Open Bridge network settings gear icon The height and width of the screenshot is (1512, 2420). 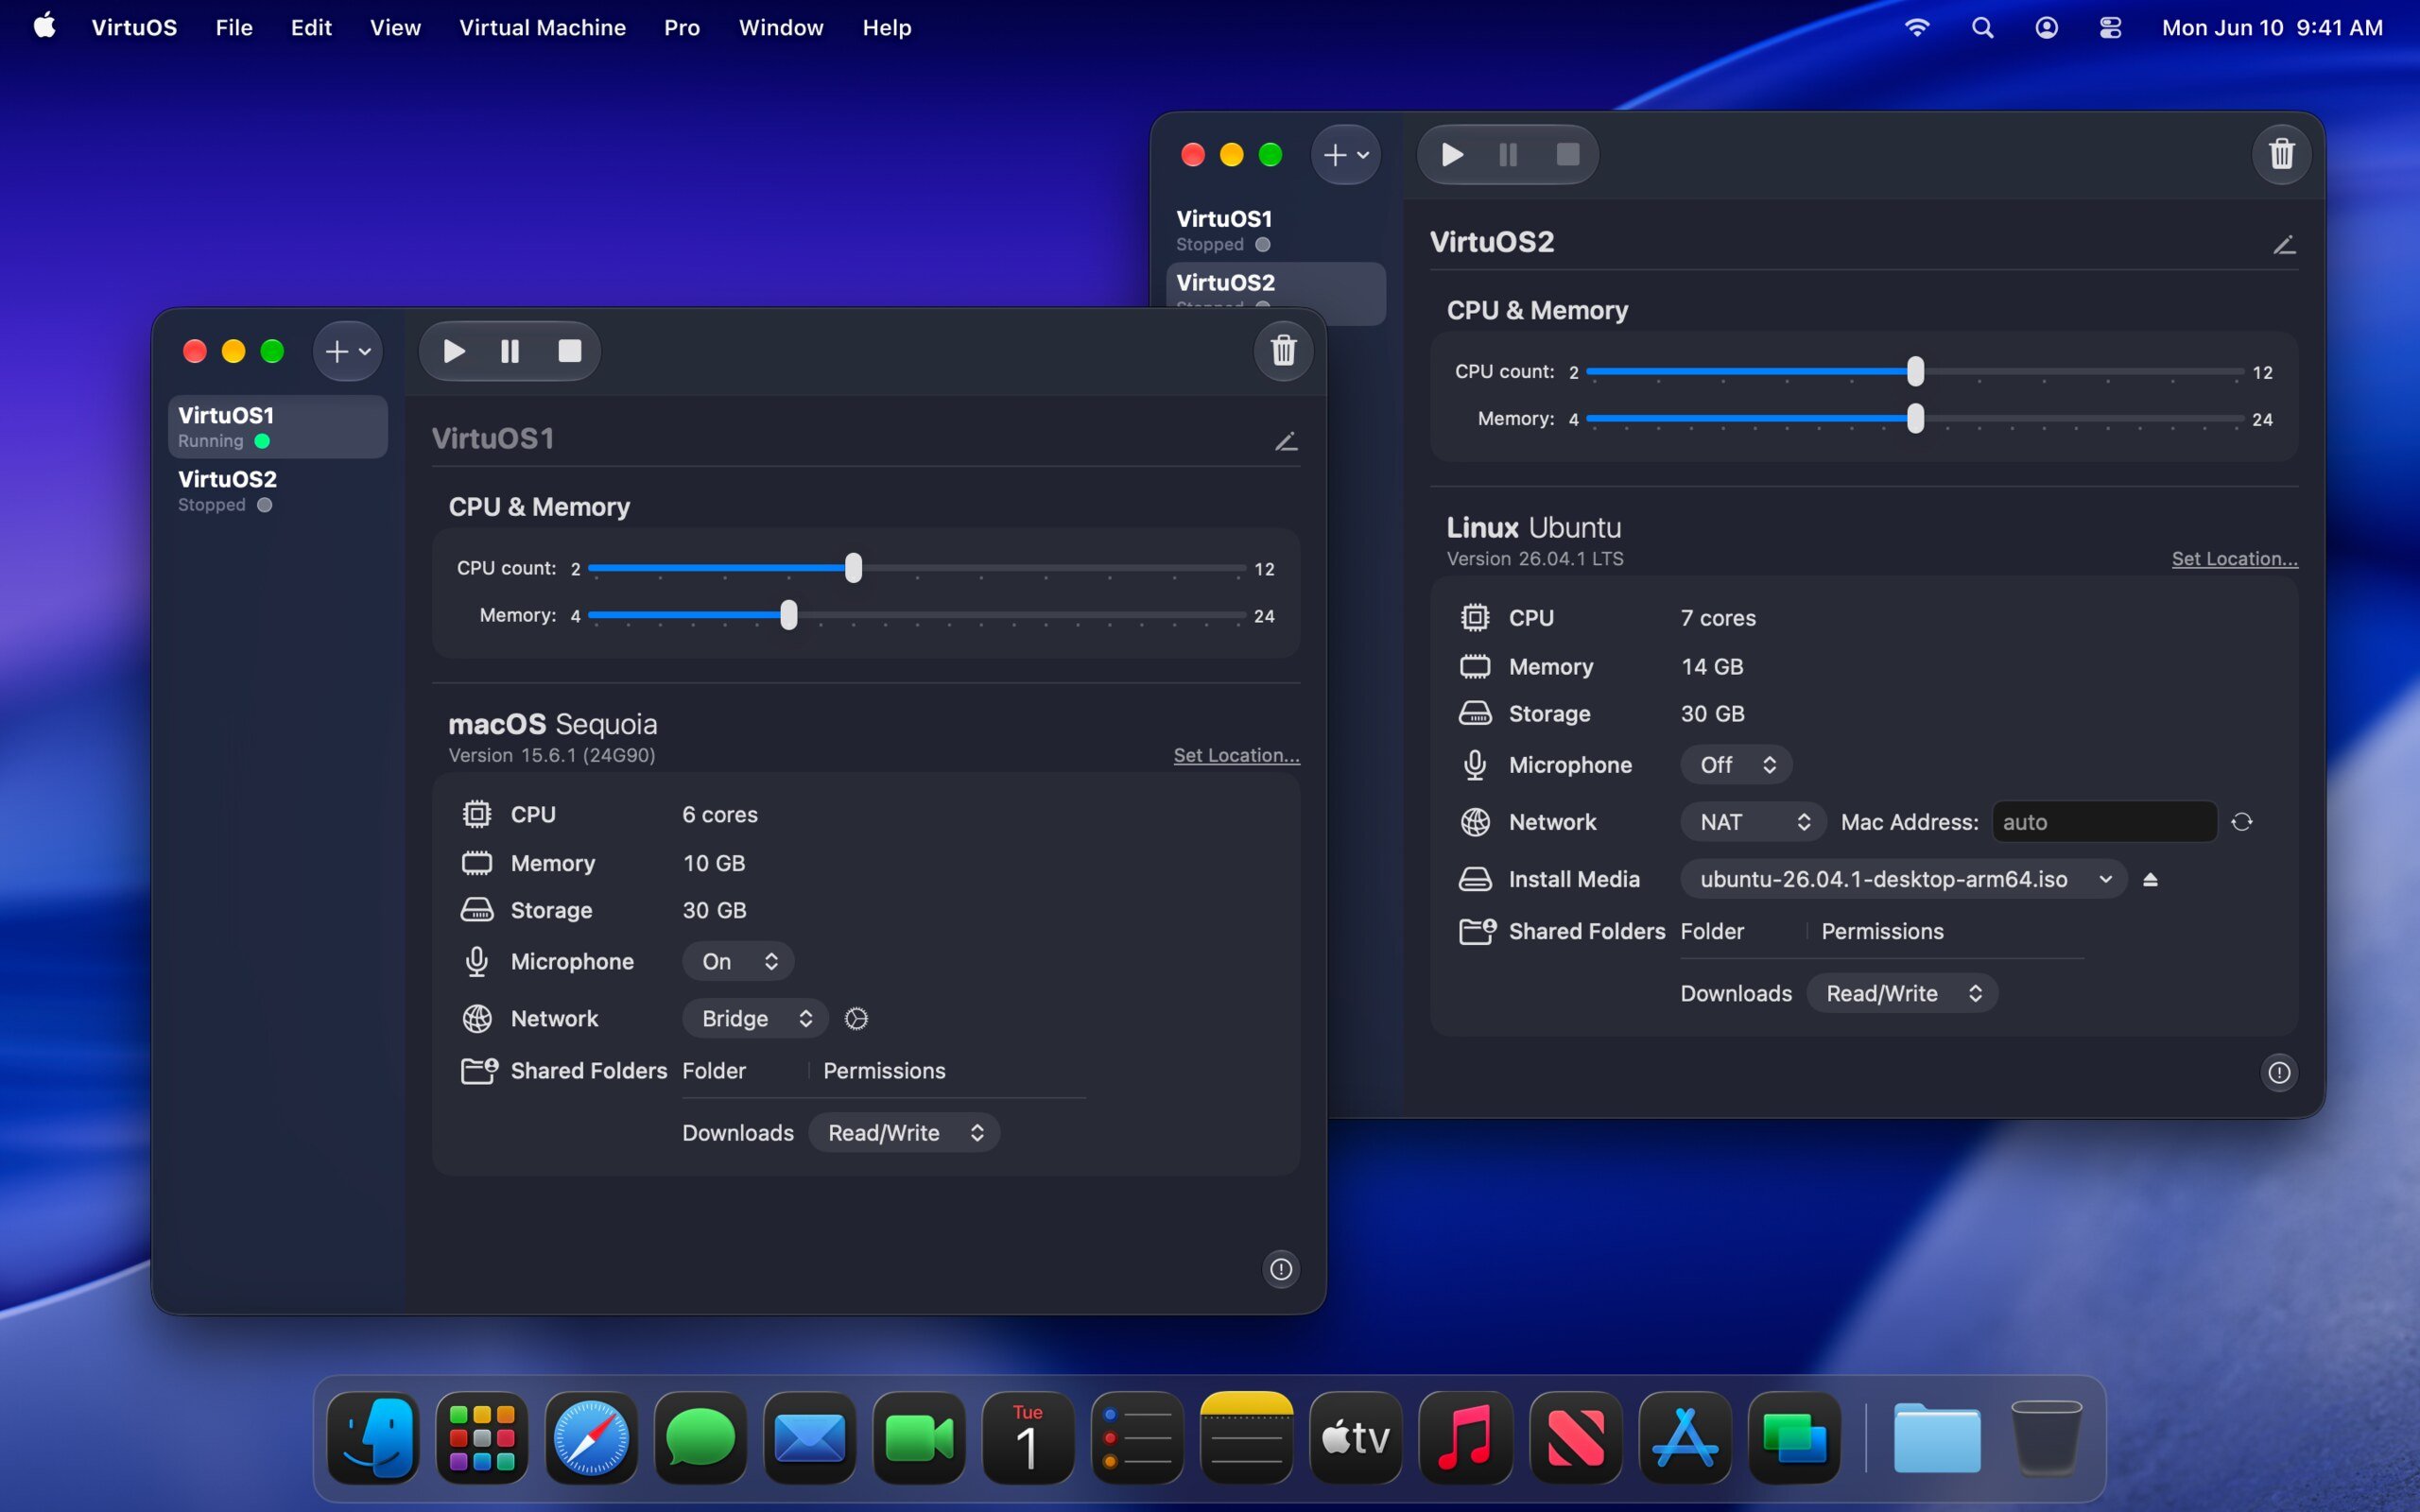point(856,1018)
